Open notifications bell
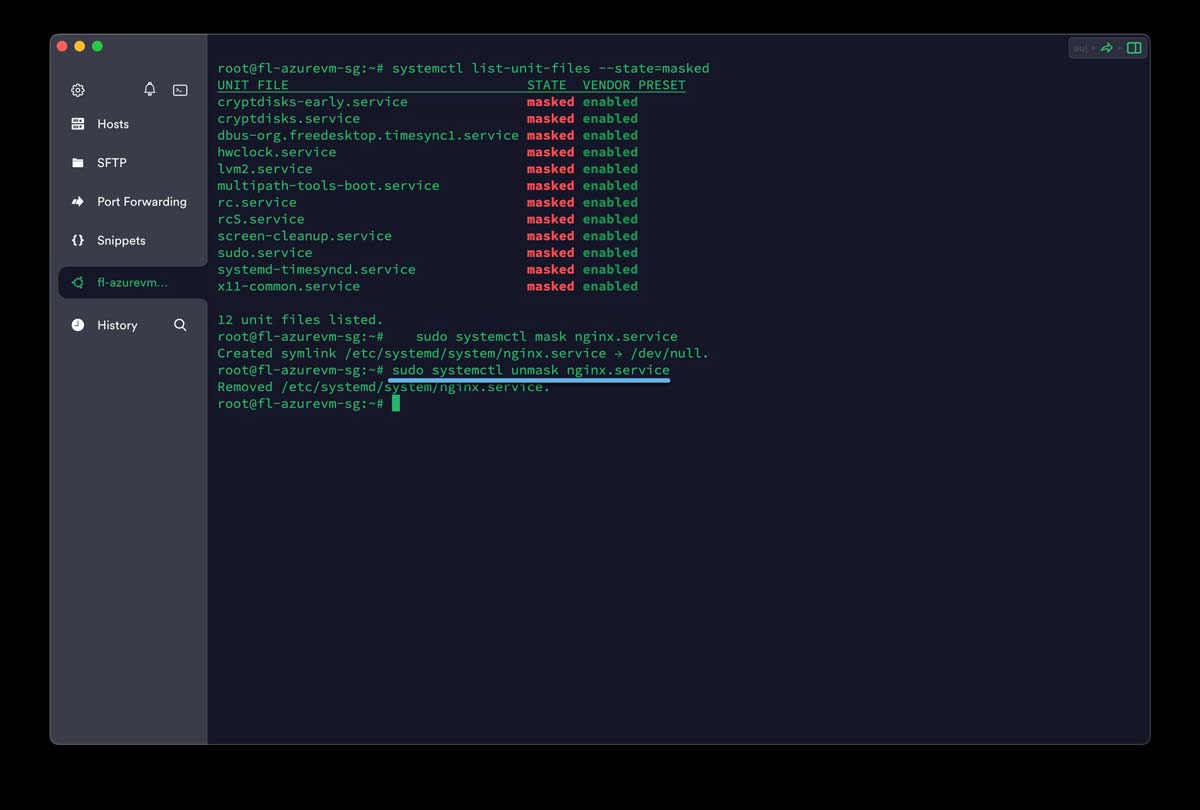 coord(150,89)
